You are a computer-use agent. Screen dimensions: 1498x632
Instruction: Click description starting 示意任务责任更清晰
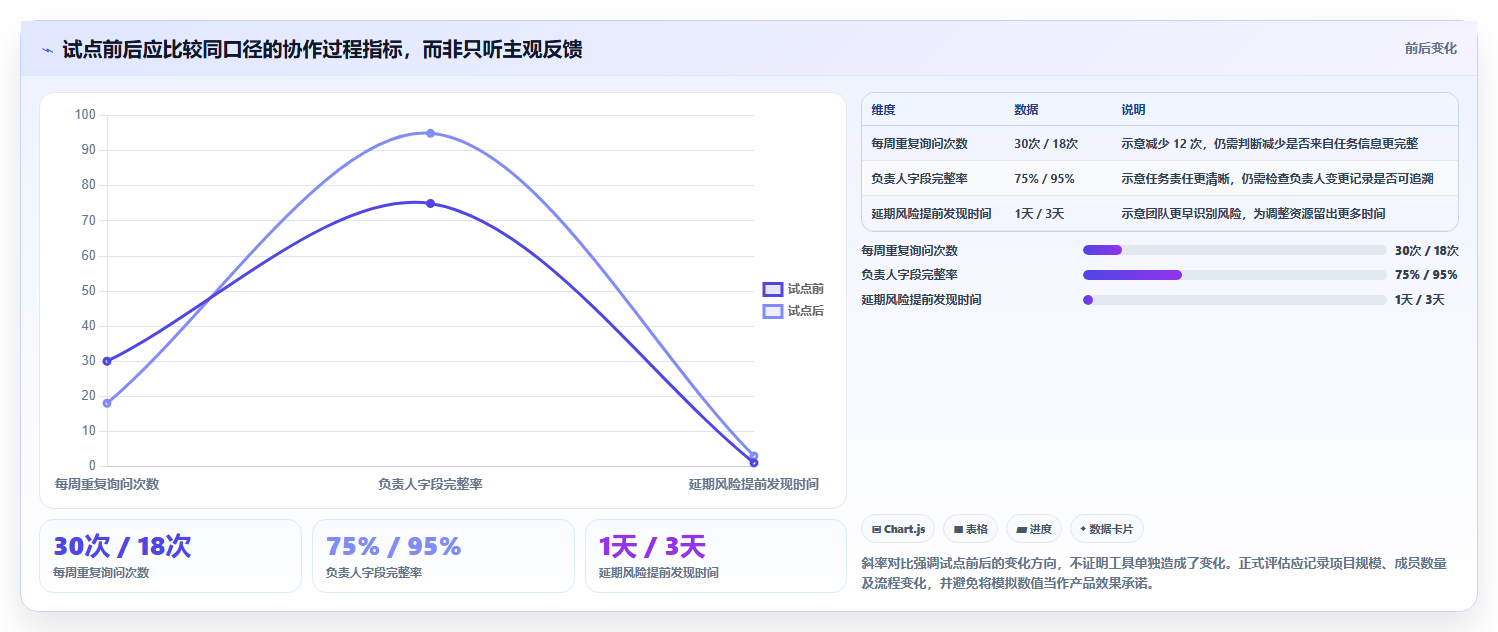click(1277, 179)
